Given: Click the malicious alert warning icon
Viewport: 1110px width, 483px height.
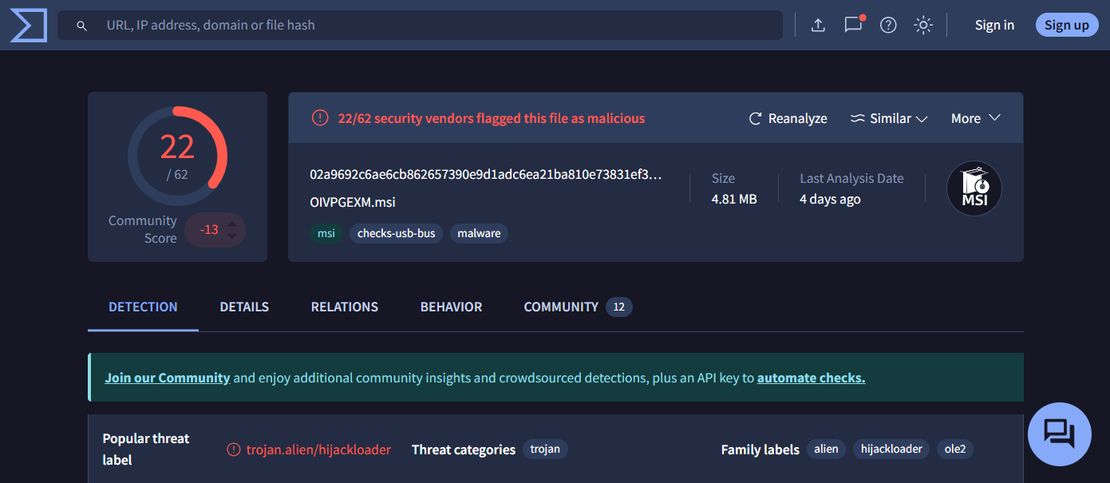Looking at the screenshot, I should (320, 118).
